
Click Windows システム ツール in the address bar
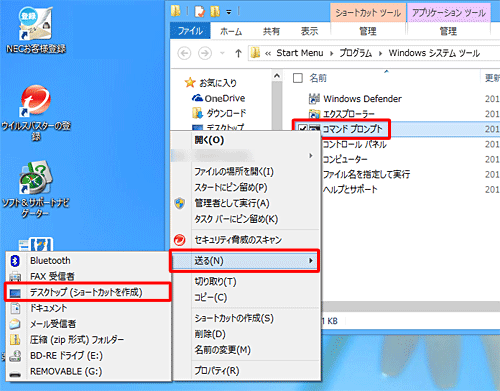click(434, 53)
